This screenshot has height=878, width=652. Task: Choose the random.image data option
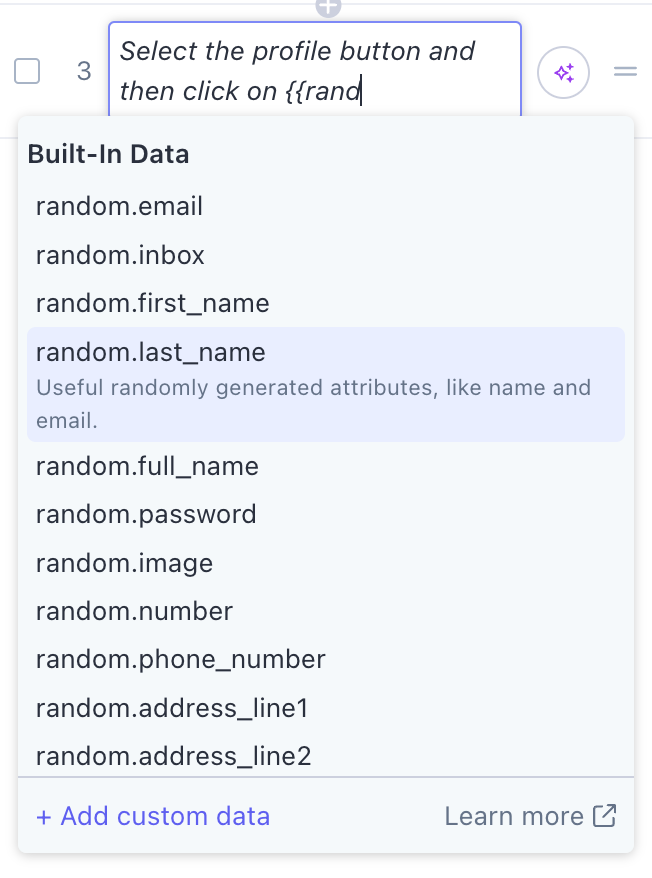click(x=124, y=563)
